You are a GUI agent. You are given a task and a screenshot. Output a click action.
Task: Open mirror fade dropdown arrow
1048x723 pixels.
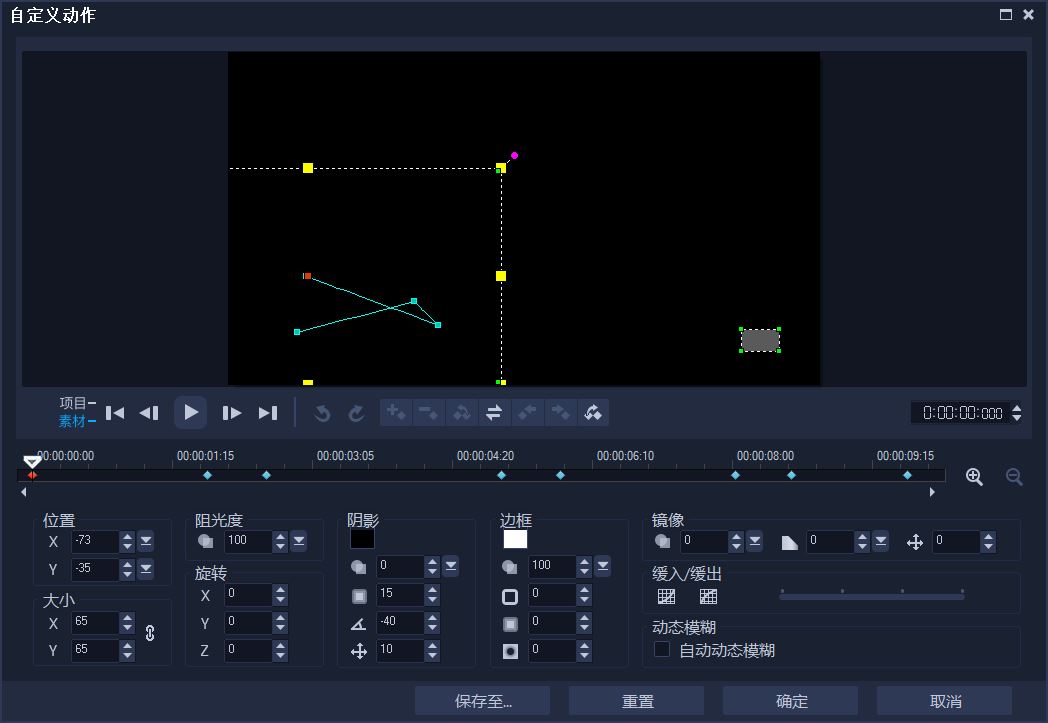click(x=881, y=541)
